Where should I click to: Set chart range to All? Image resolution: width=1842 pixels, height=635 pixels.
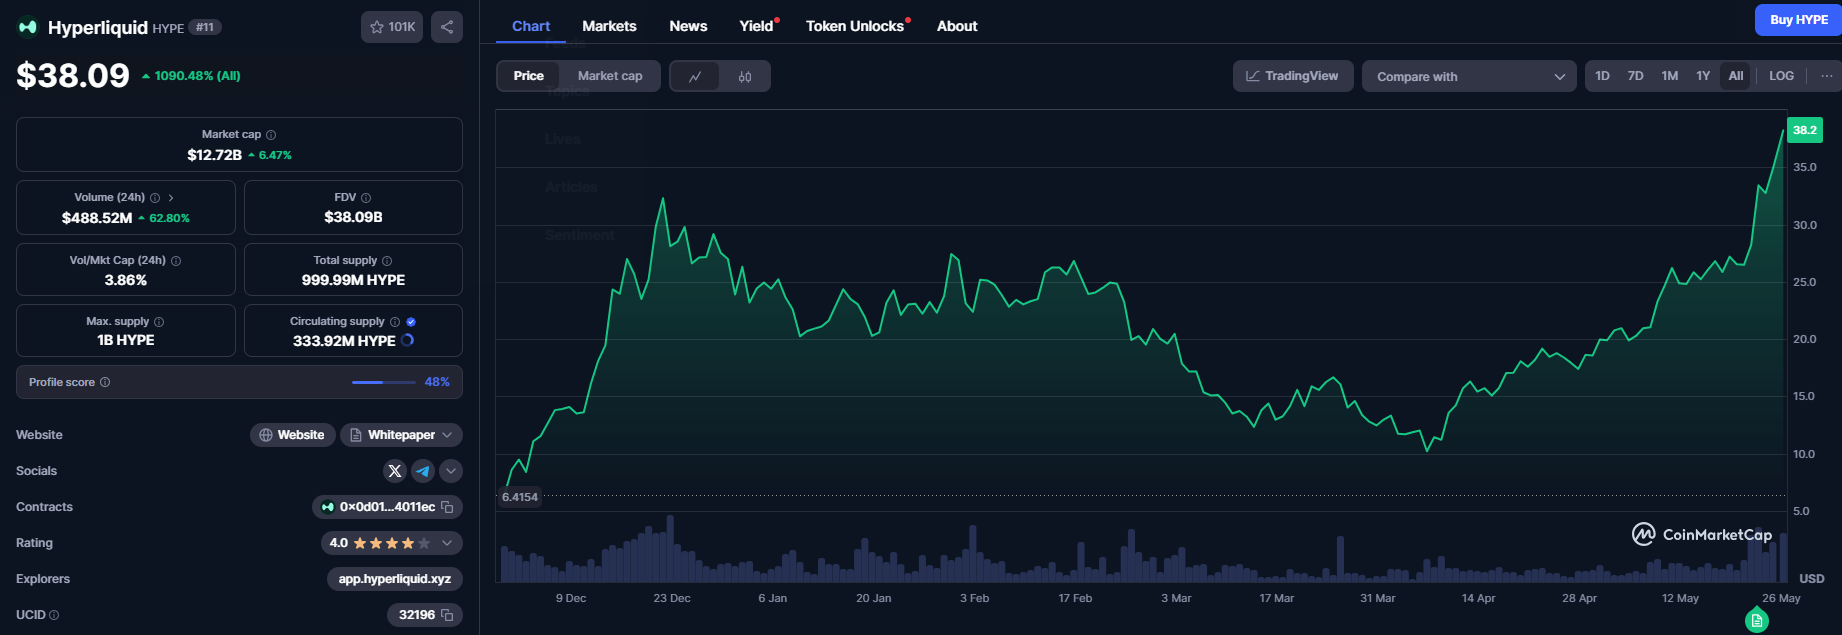point(1736,76)
